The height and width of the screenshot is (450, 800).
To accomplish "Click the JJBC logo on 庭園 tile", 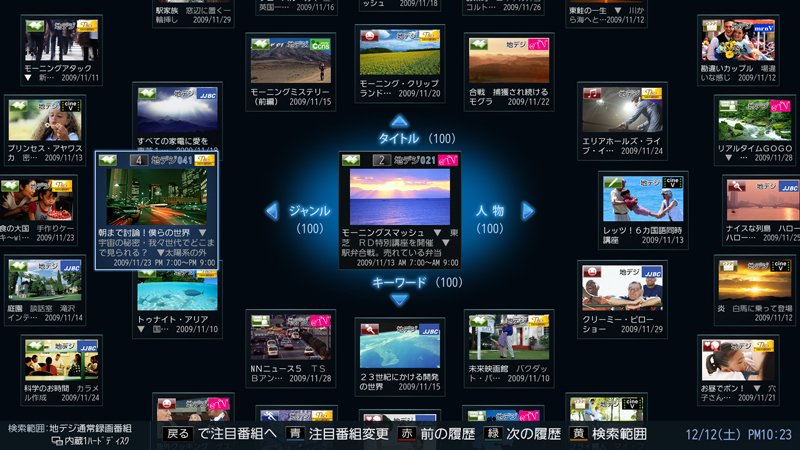I will click(x=70, y=268).
